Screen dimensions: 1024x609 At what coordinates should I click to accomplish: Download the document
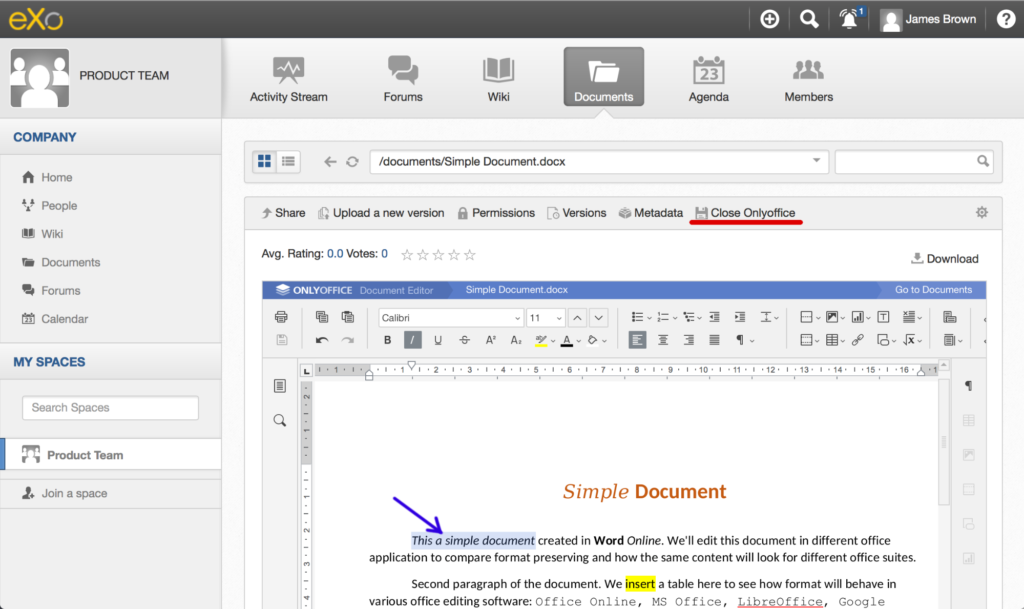tap(945, 258)
